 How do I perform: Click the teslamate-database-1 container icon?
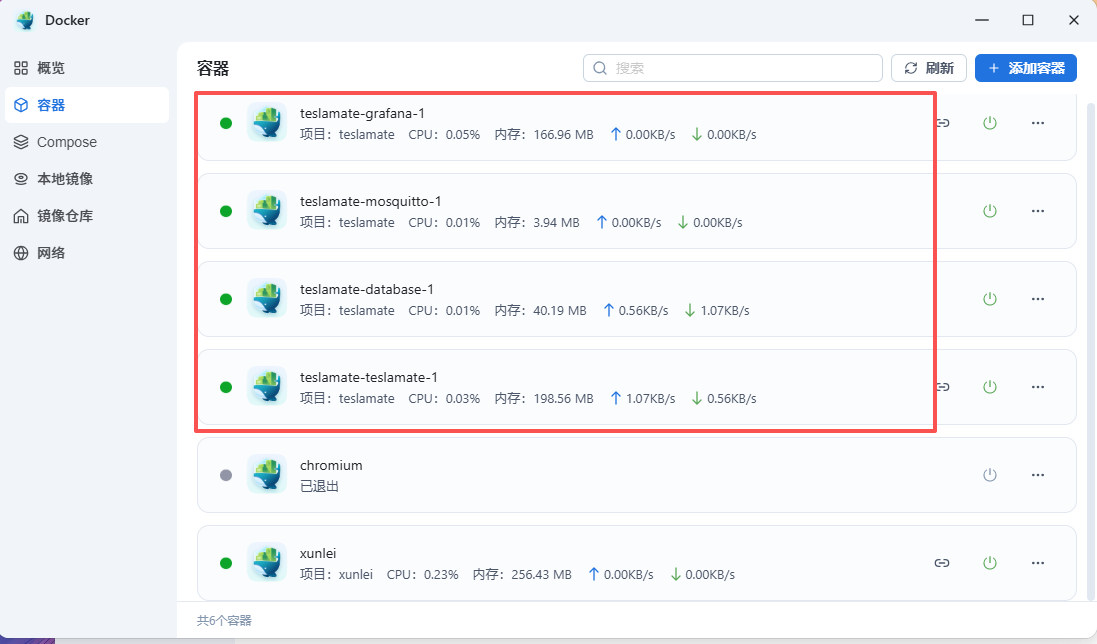pos(267,299)
